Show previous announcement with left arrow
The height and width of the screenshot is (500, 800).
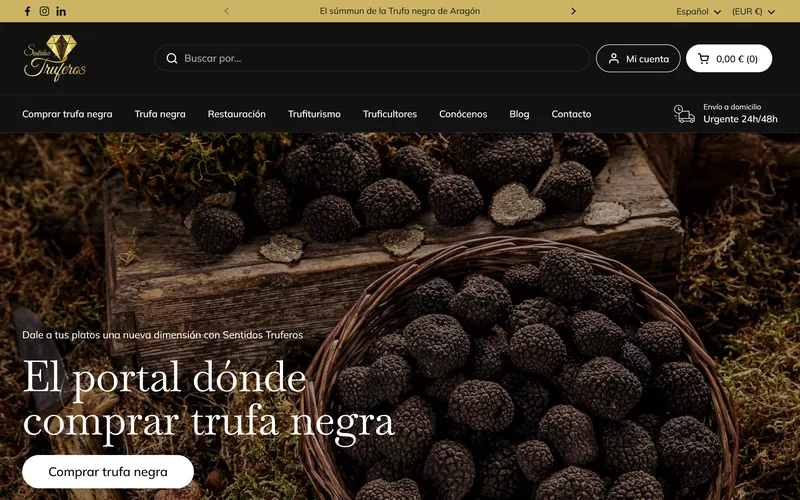coord(227,11)
